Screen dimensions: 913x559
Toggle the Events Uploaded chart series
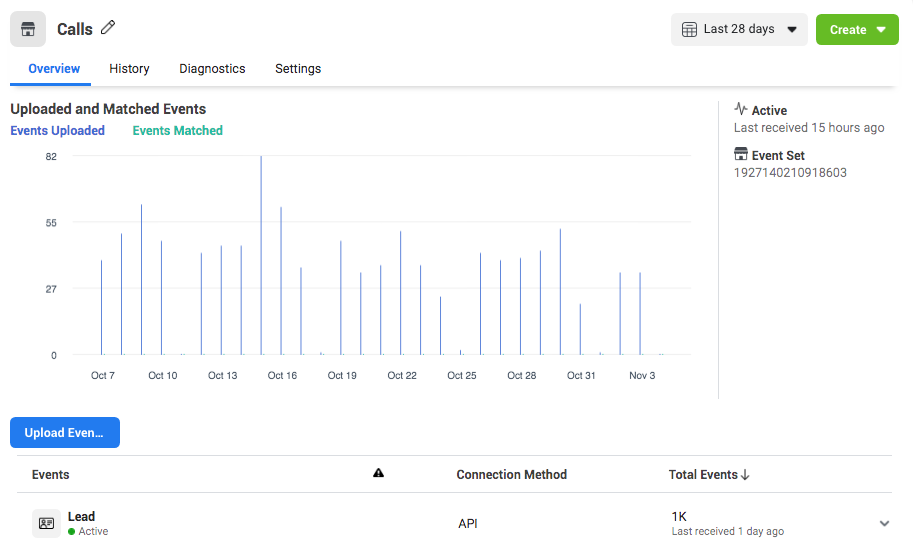pos(58,130)
